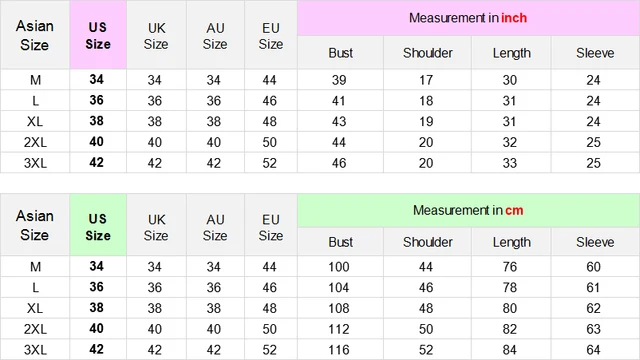Click Sleeve value 64 in cm table
Screen dimensions: 640x360
[593, 350]
